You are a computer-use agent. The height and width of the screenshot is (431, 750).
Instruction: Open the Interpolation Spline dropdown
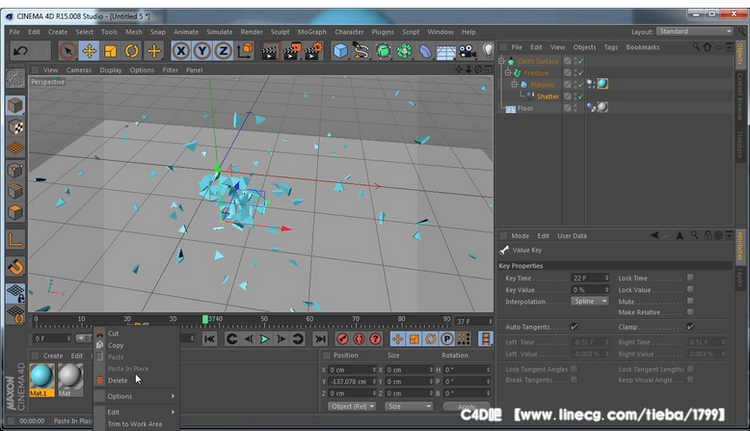[x=590, y=301]
